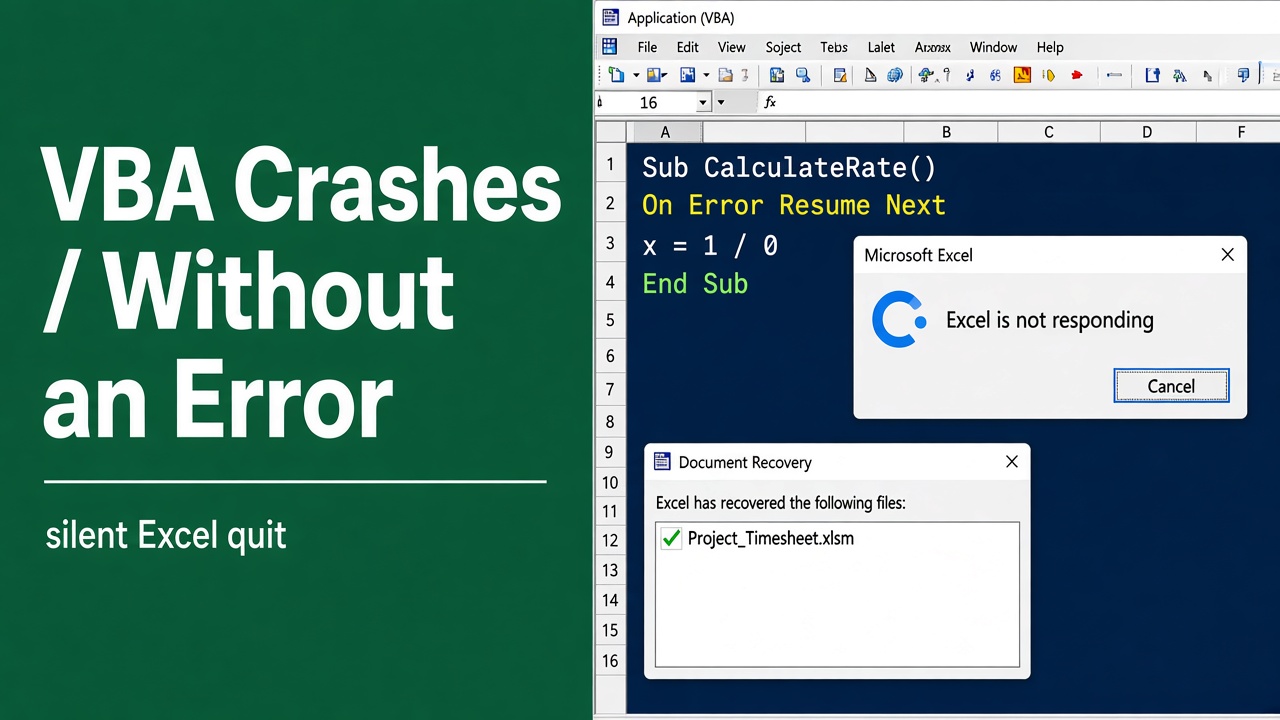Click the 'Excel is not responding' message
Image resolution: width=1280 pixels, height=720 pixels.
pyautogui.click(x=1049, y=320)
